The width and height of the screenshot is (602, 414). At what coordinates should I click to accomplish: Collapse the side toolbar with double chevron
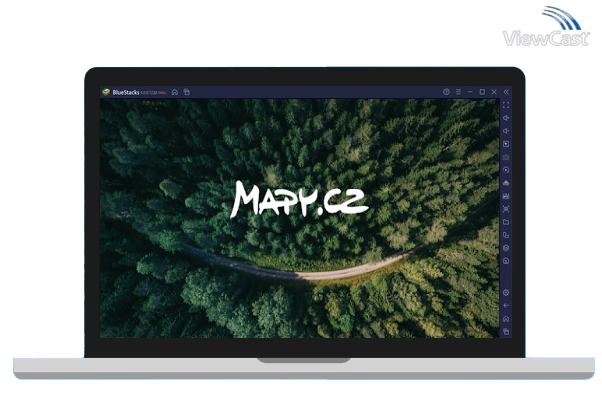click(x=506, y=92)
